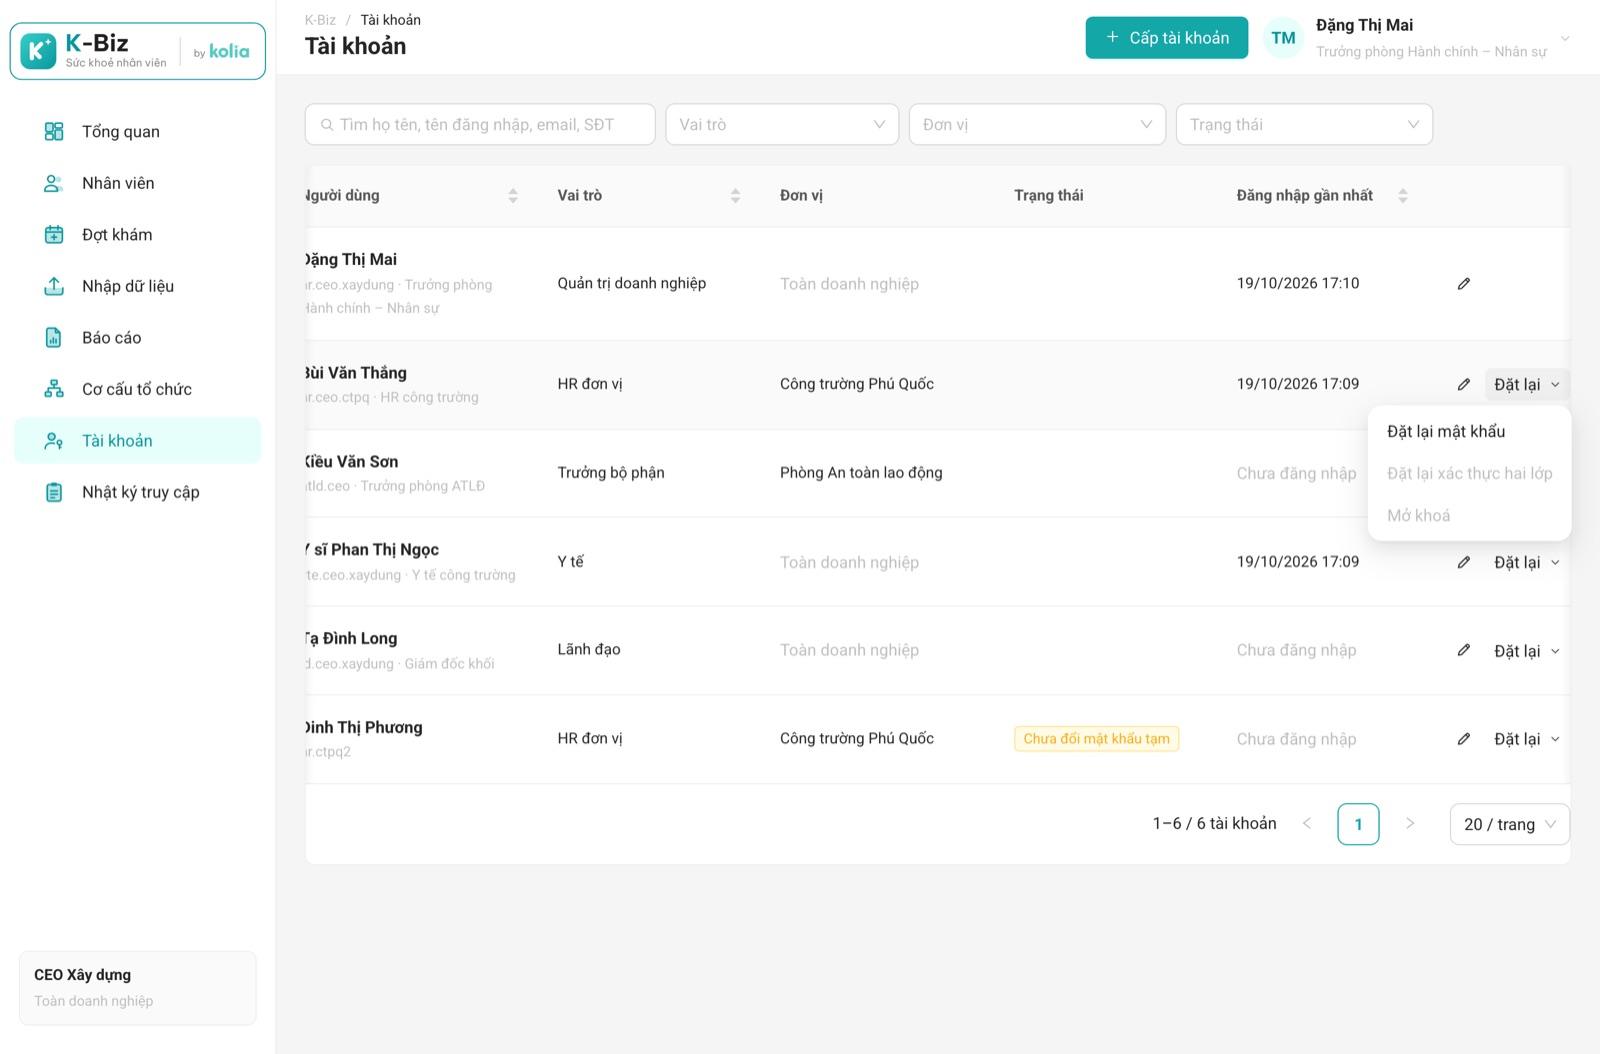Open Tổng quan dashboard in sidebar
Viewport: 1600px width, 1054px height.
coord(137,131)
